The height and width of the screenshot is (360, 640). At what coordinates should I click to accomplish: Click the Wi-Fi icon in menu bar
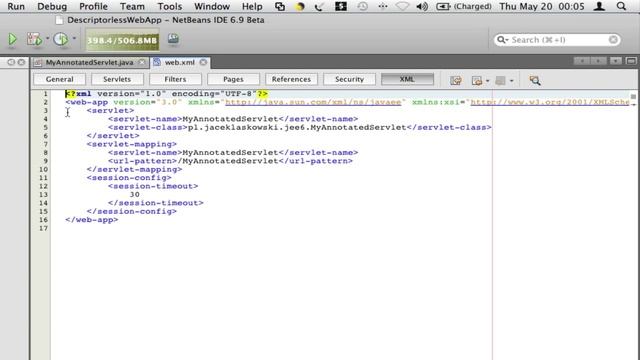402,7
